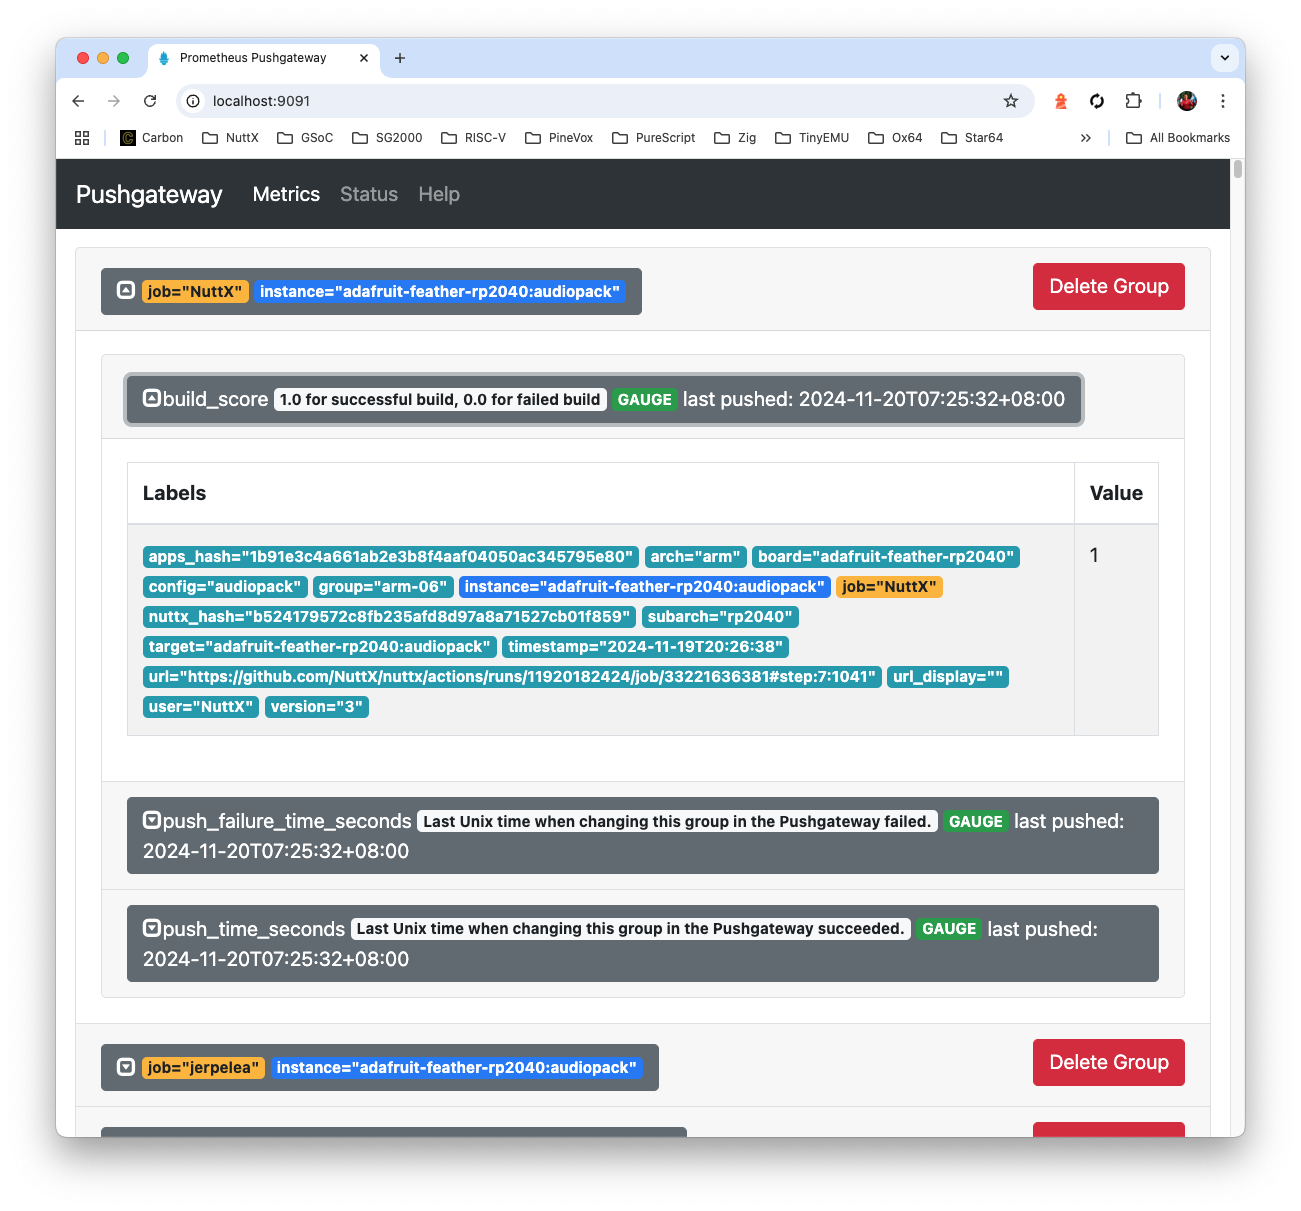Click the orange extension icon in toolbar
The height and width of the screenshot is (1211, 1301).
[1061, 101]
